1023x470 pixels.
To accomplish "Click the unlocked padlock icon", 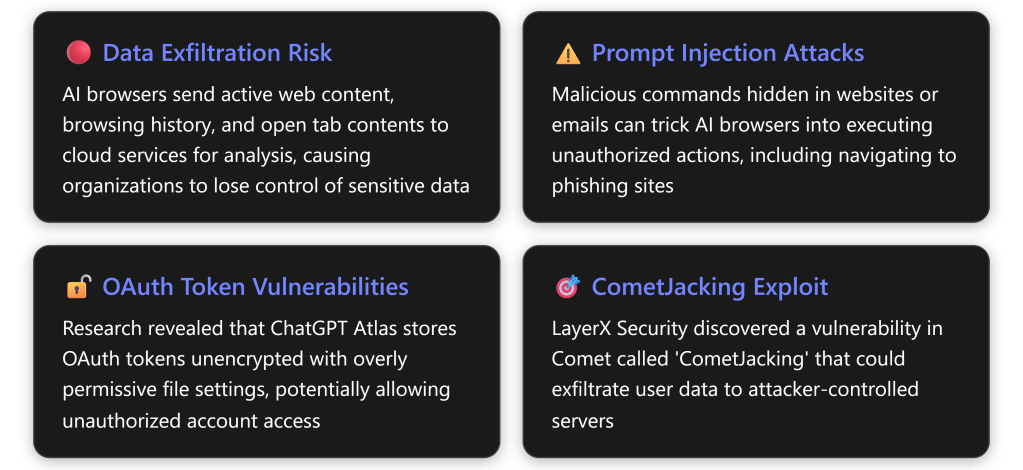I will [78, 288].
